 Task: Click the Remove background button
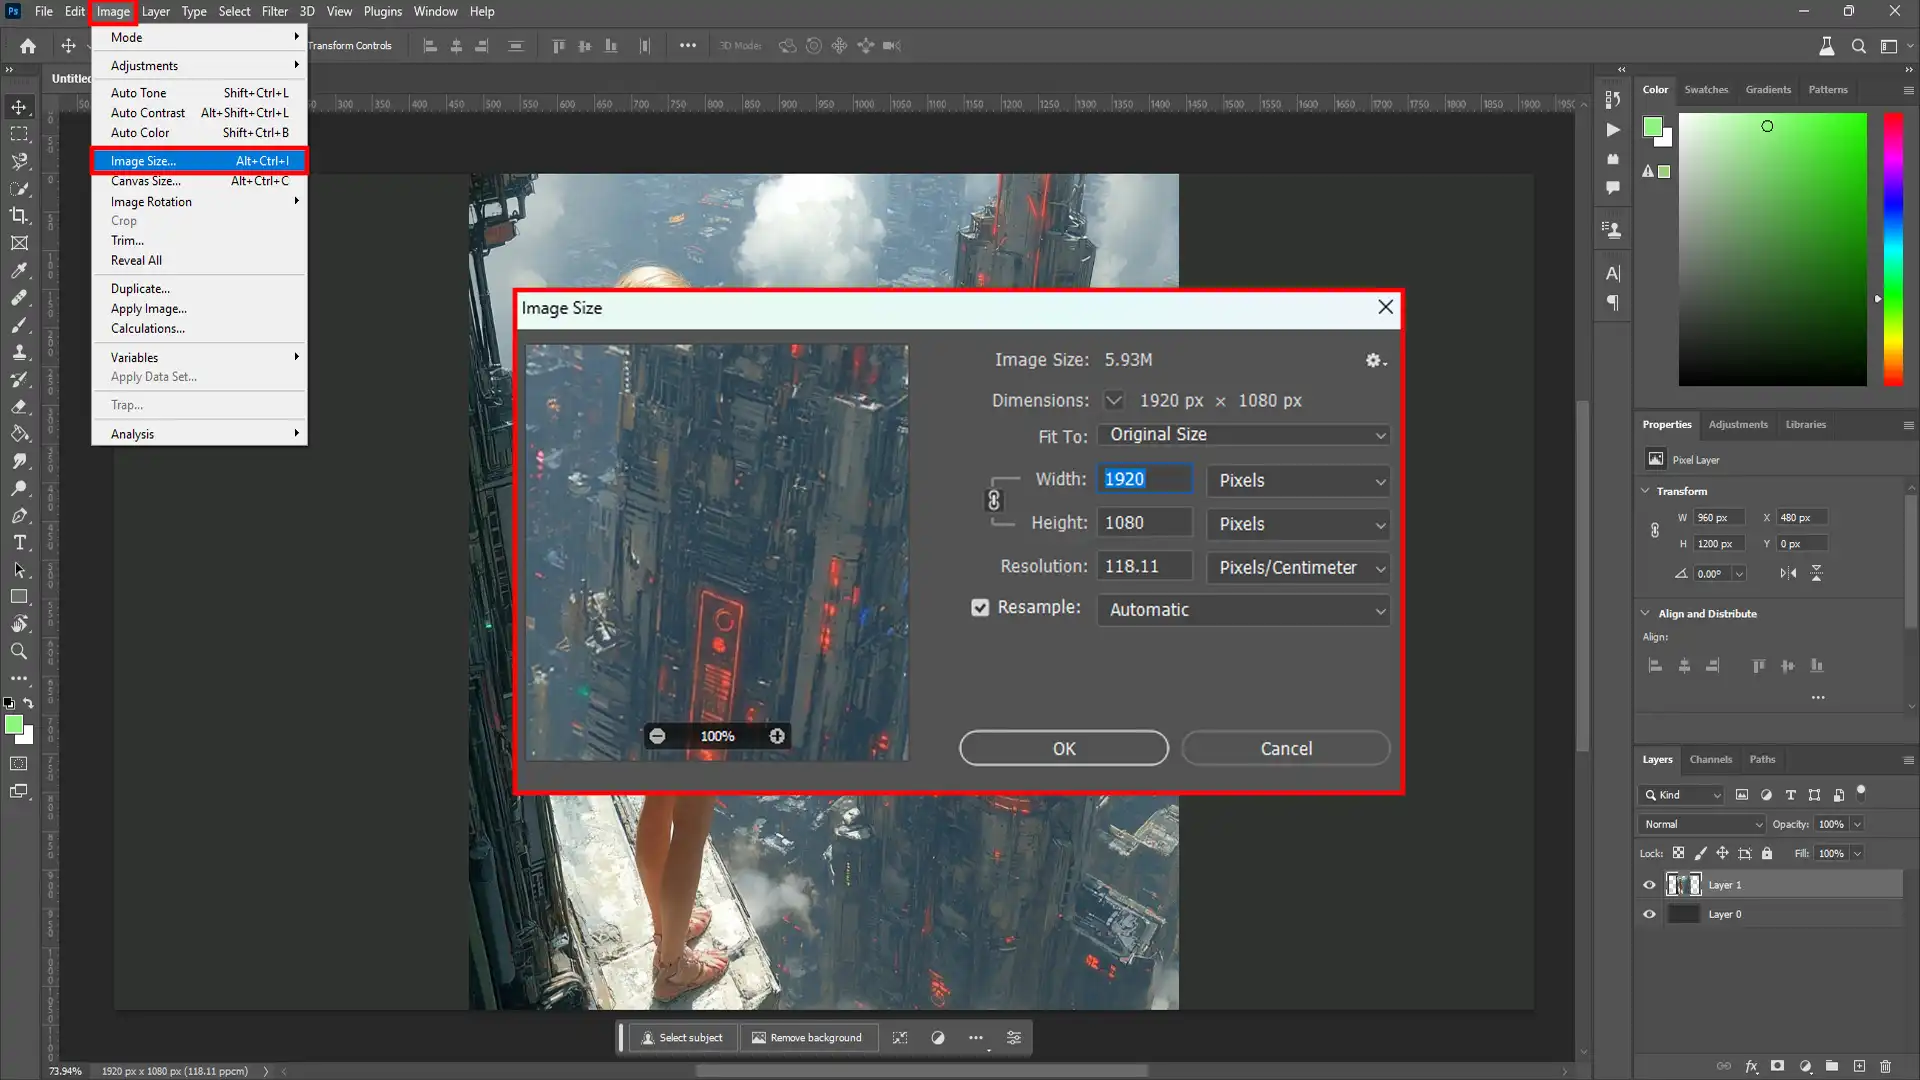click(808, 1037)
